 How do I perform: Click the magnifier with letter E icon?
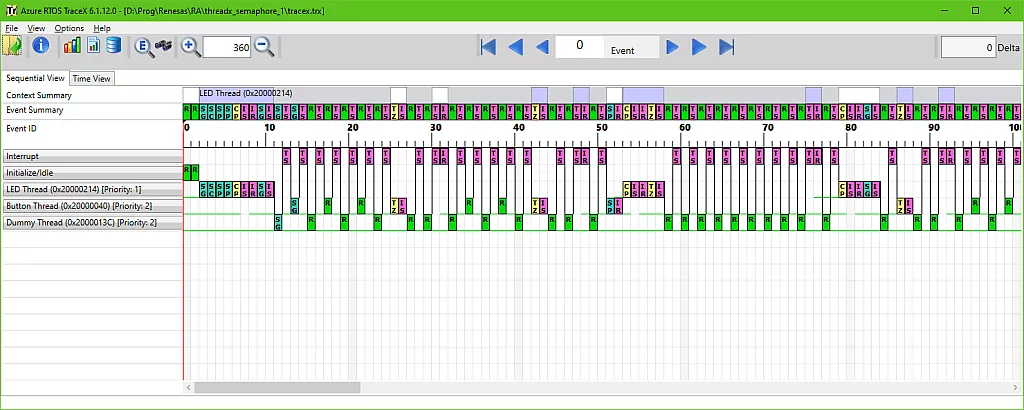[143, 46]
